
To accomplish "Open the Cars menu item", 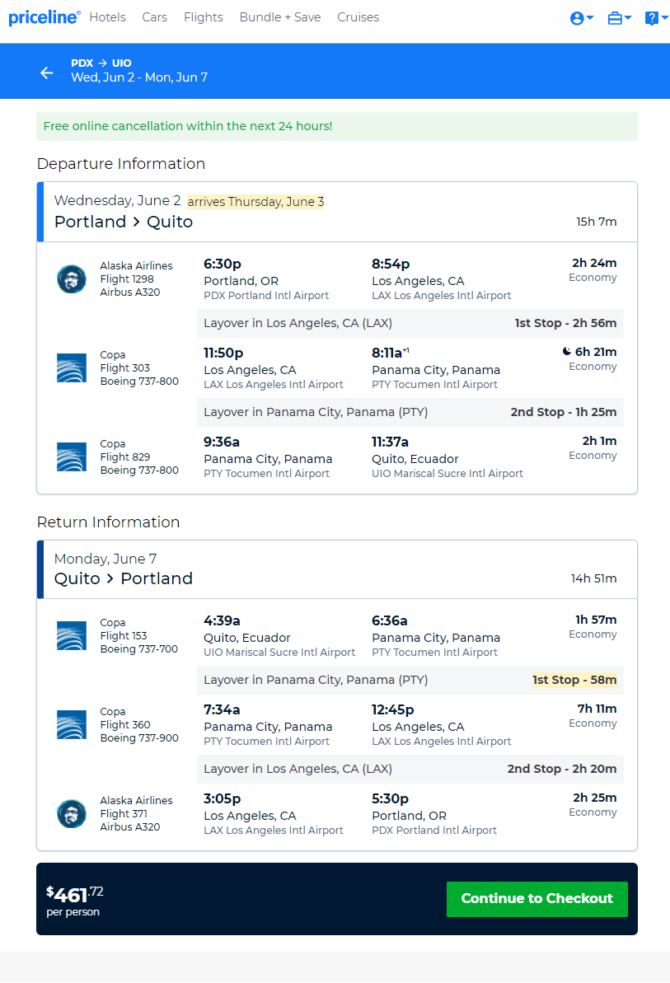I will (154, 18).
